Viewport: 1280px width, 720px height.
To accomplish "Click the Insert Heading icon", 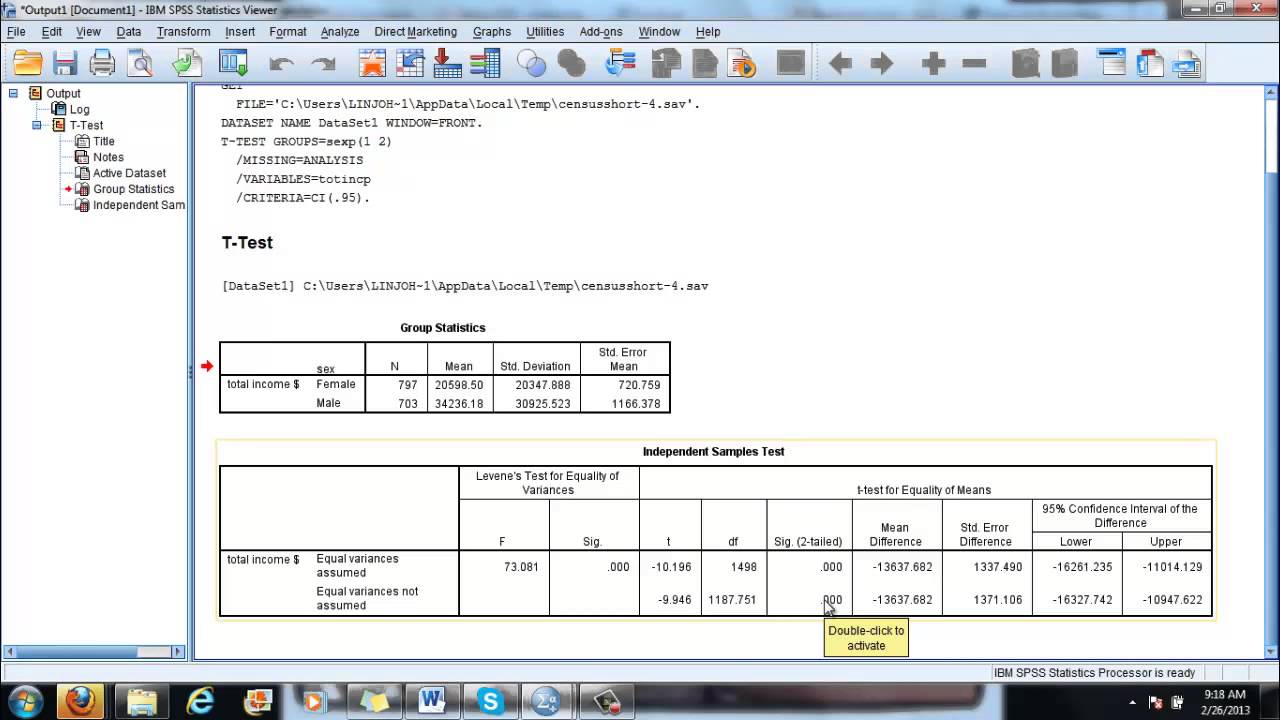I will (1113, 64).
